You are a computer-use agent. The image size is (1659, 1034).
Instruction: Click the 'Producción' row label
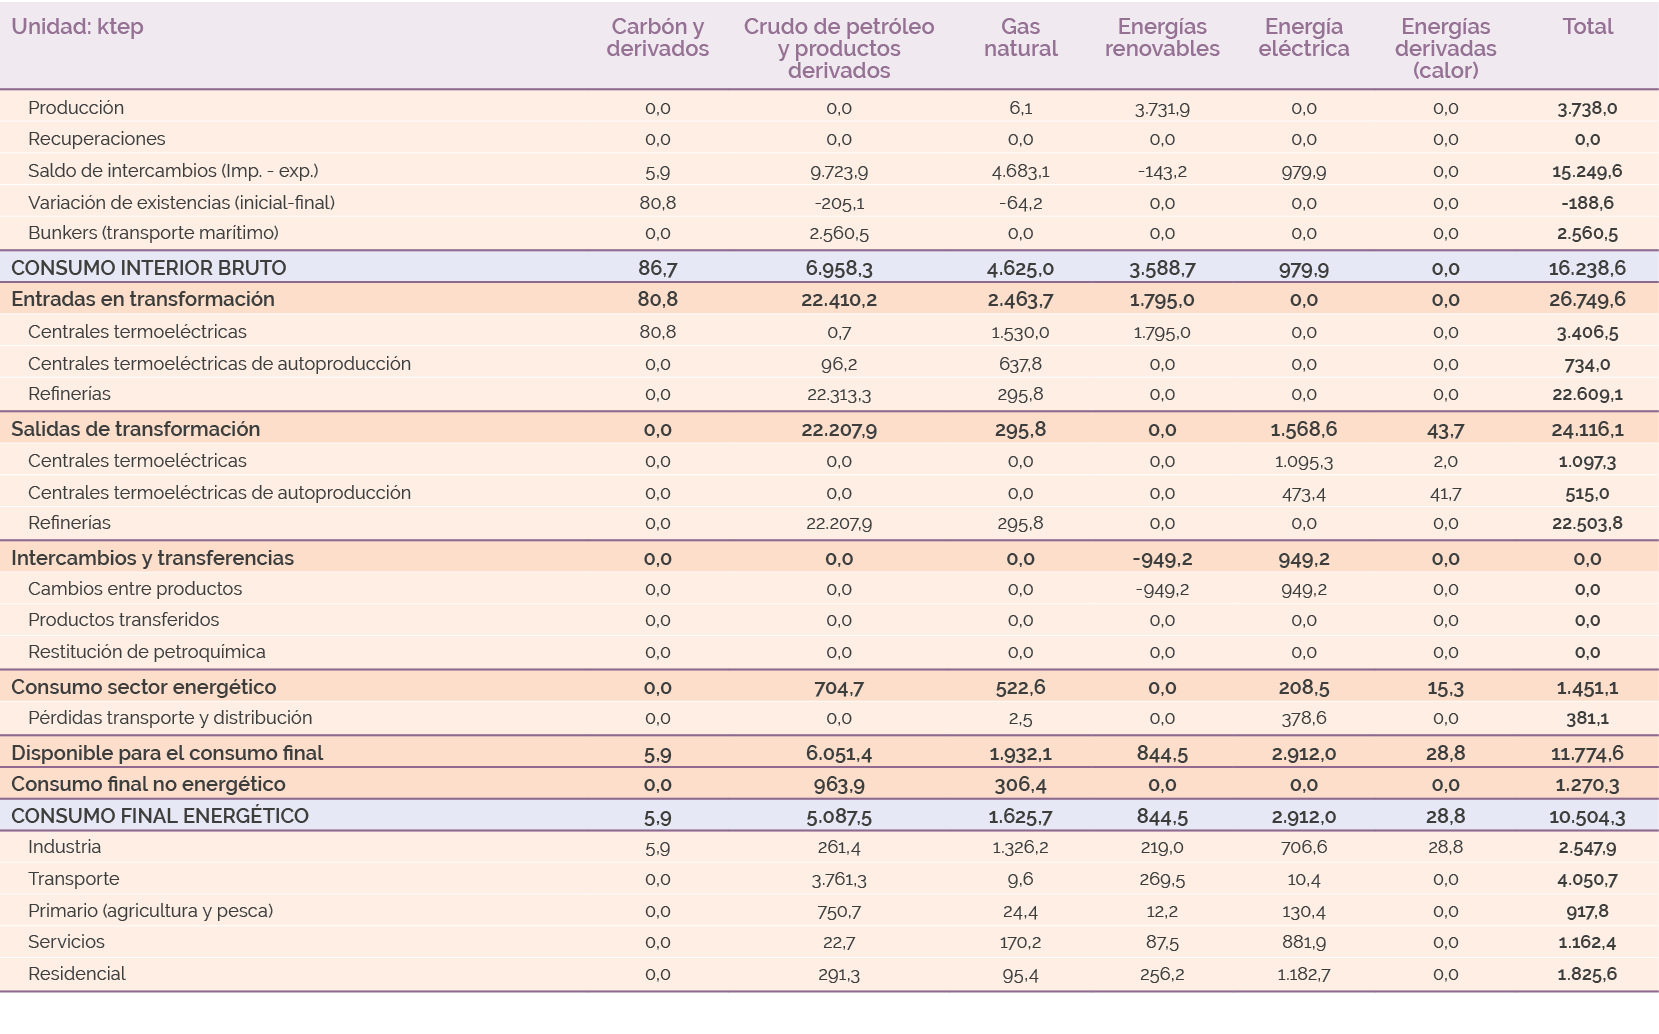(x=76, y=108)
